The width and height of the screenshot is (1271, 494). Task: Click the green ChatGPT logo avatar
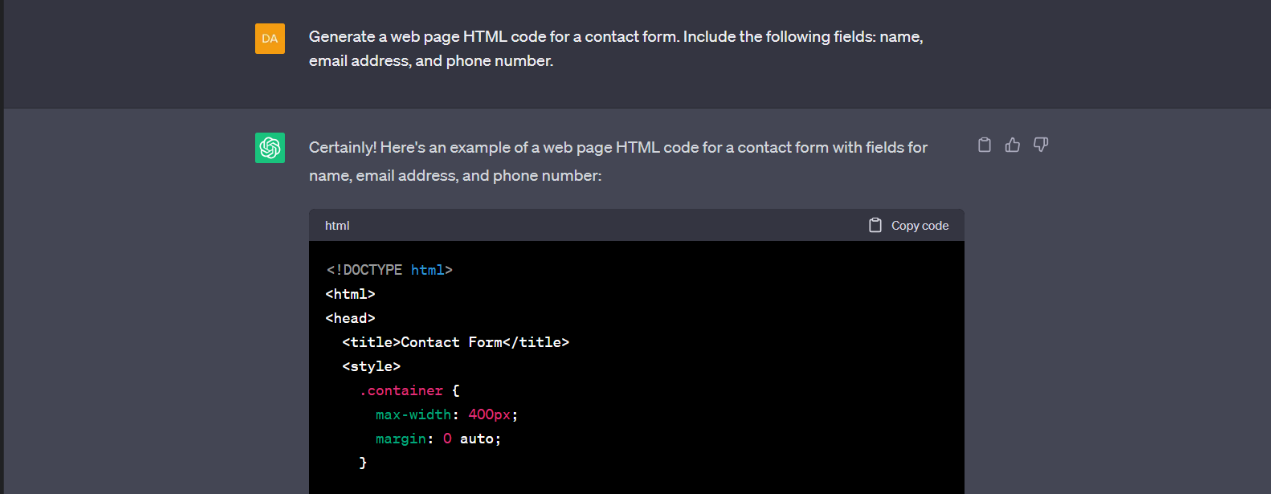[x=270, y=148]
